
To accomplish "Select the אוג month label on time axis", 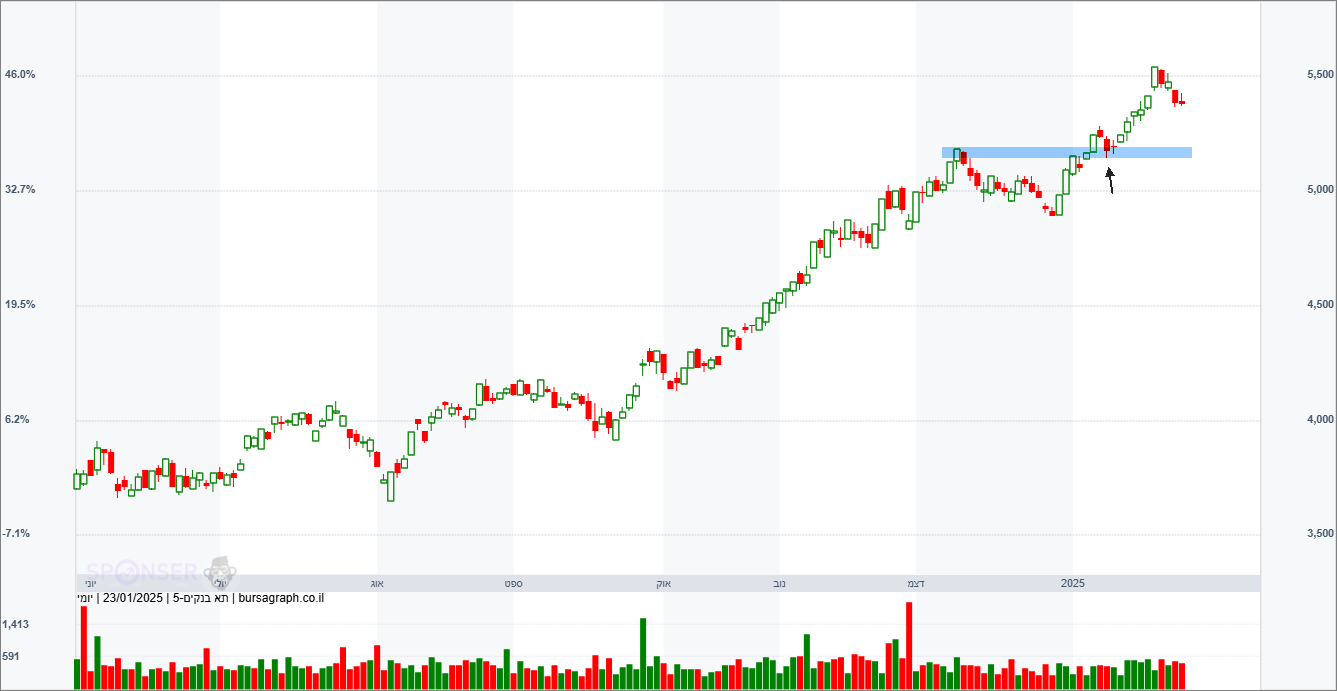I will 377,583.
